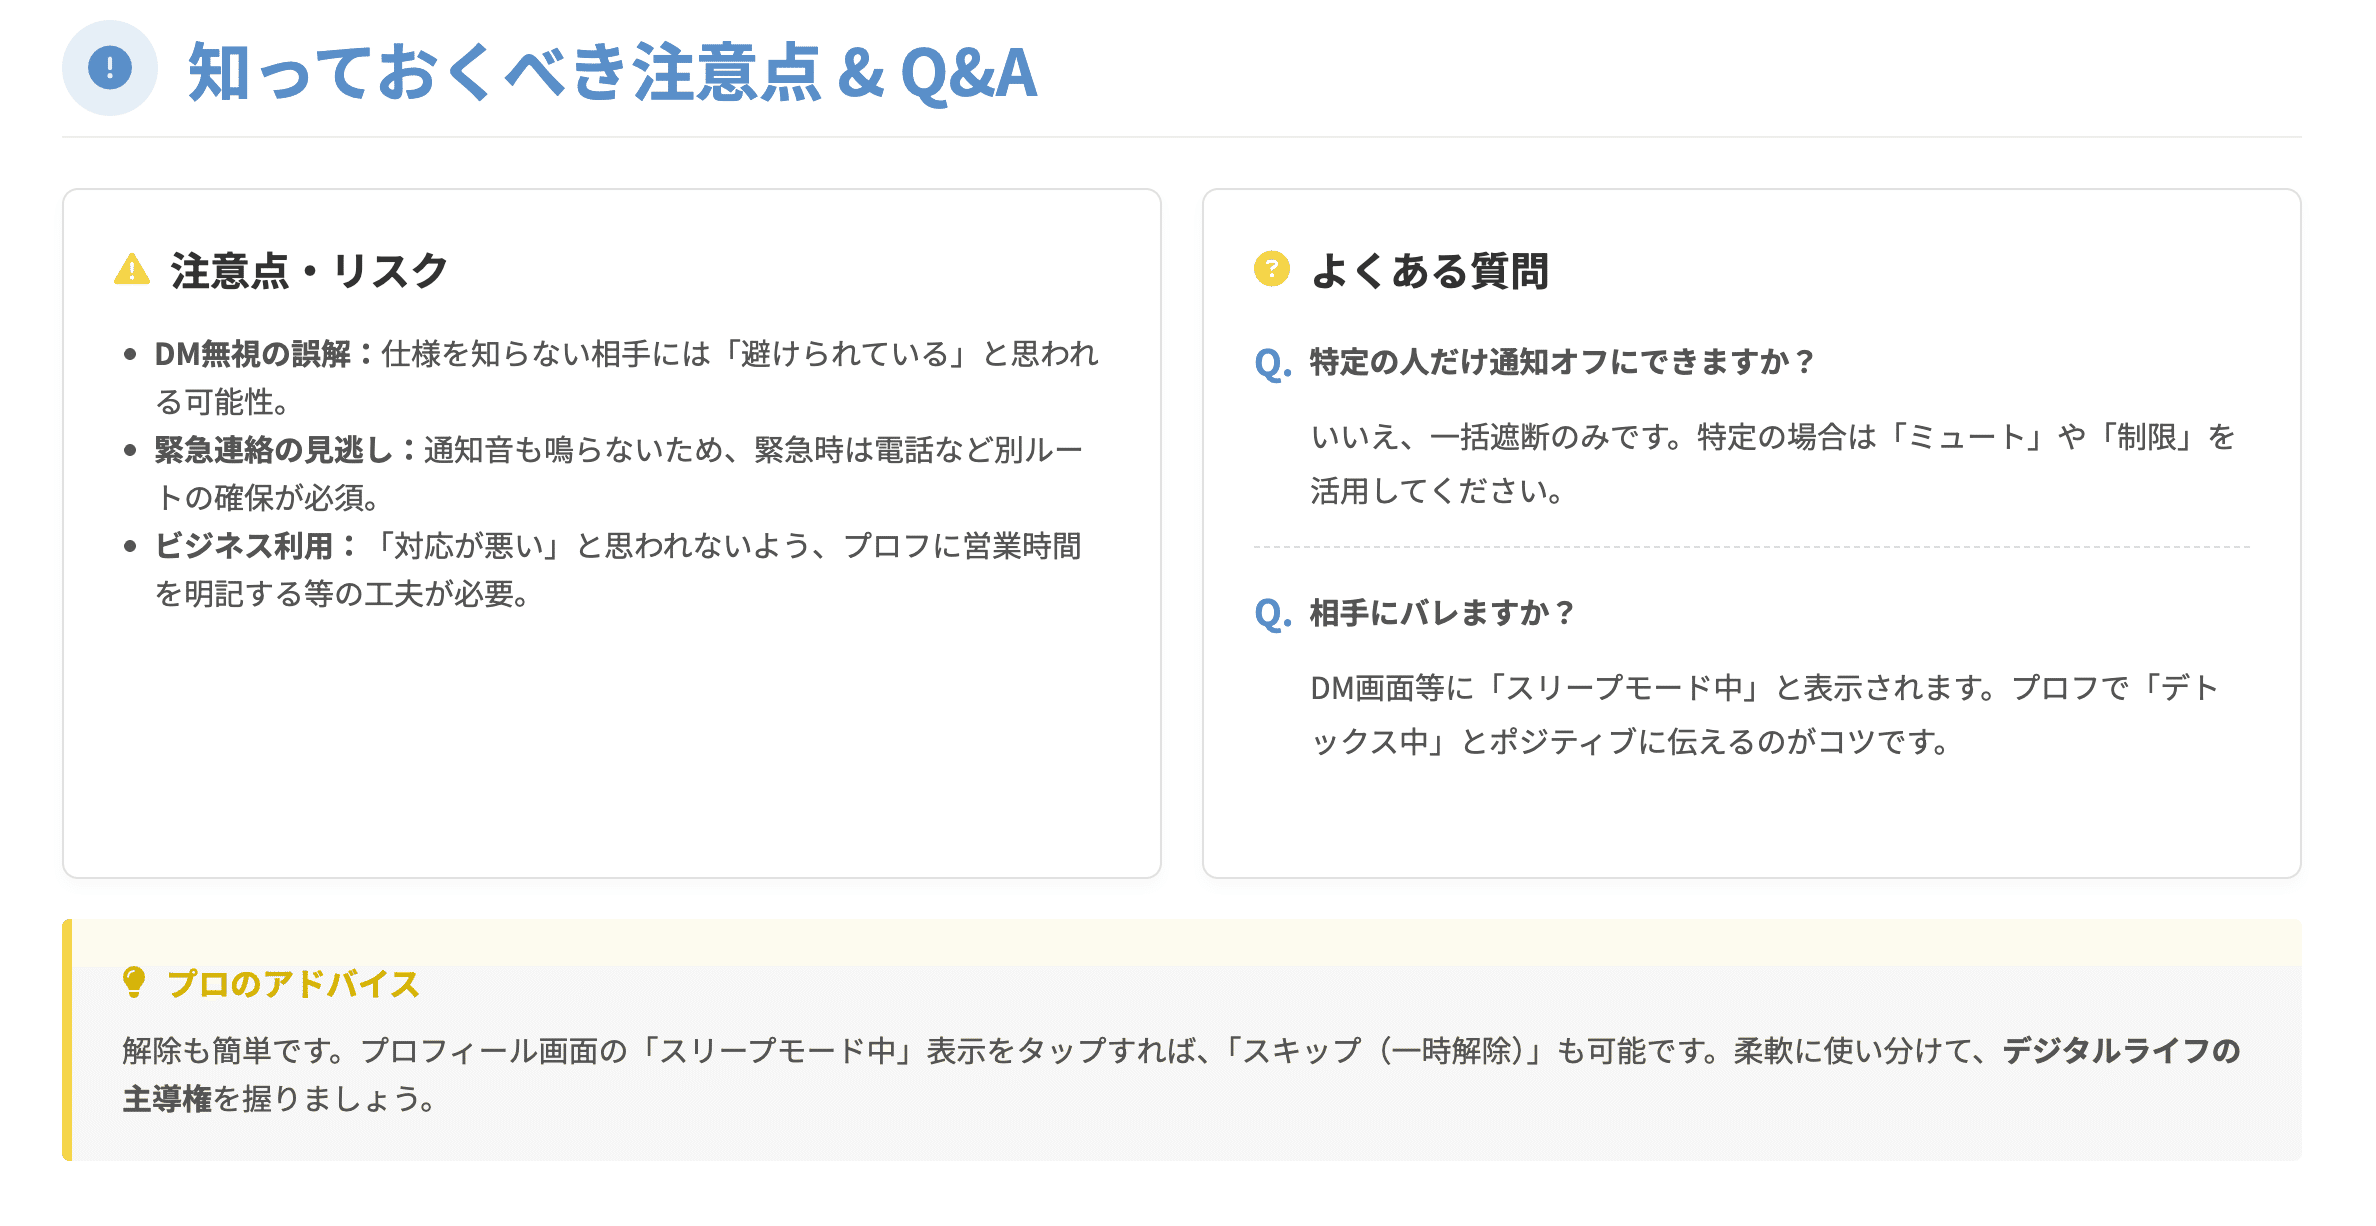Expand question 相手にバレますか？

1442,613
